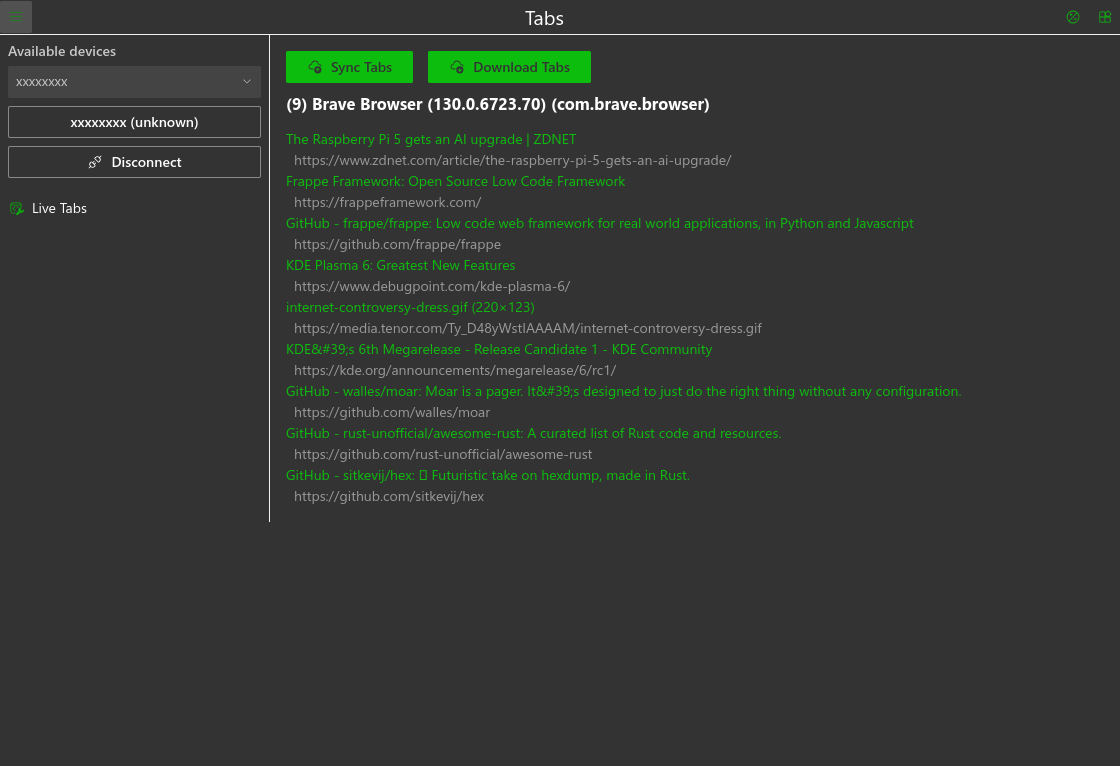Click the plug icon on Disconnect
The width and height of the screenshot is (1120, 766).
coord(95,162)
